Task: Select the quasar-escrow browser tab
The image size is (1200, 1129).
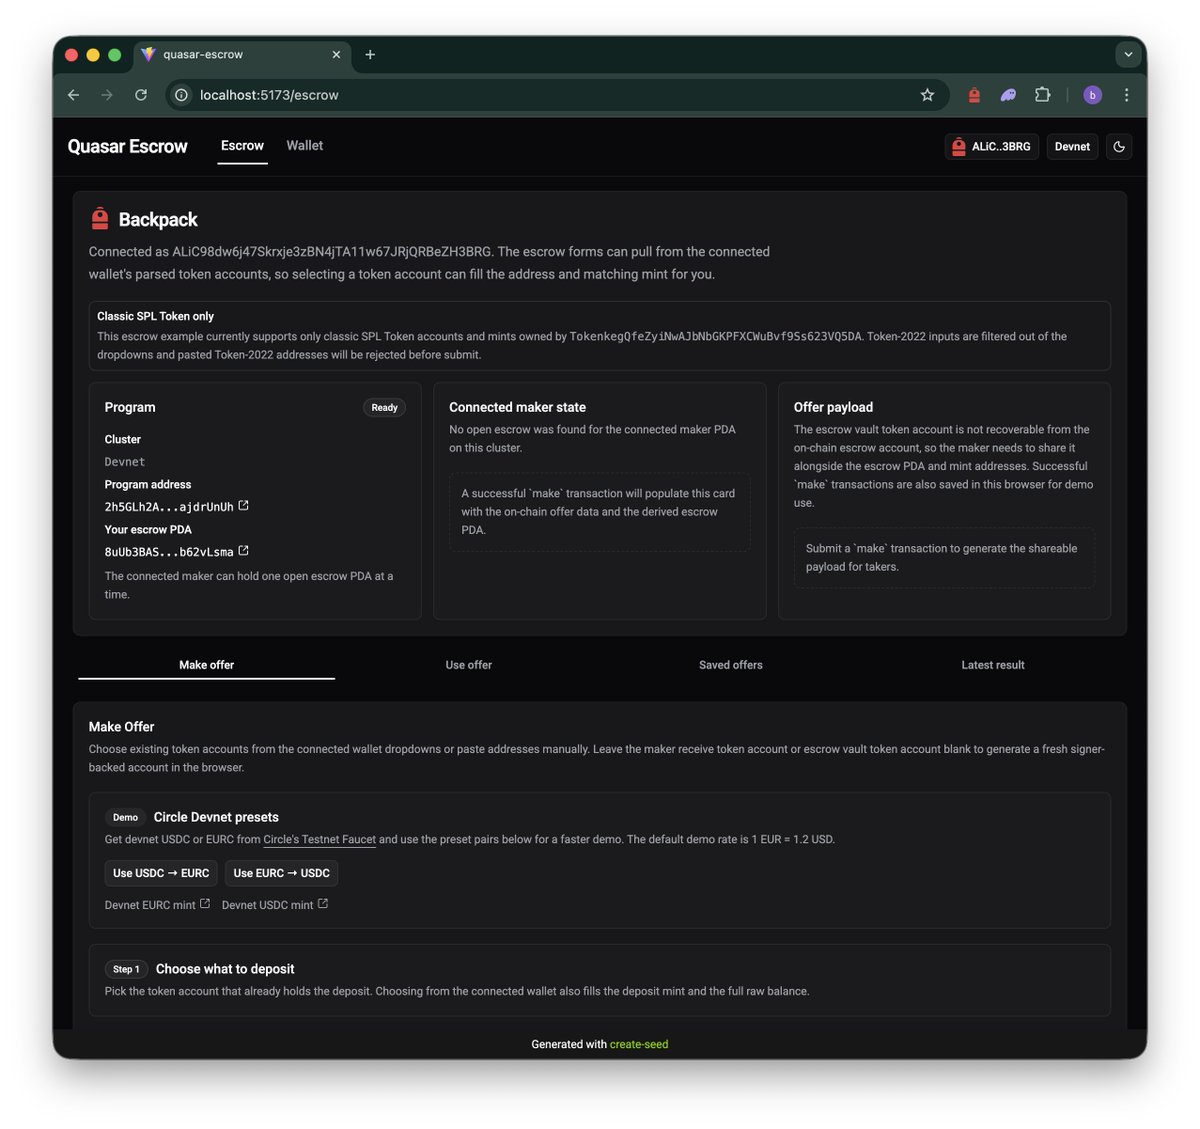Action: pyautogui.click(x=240, y=55)
